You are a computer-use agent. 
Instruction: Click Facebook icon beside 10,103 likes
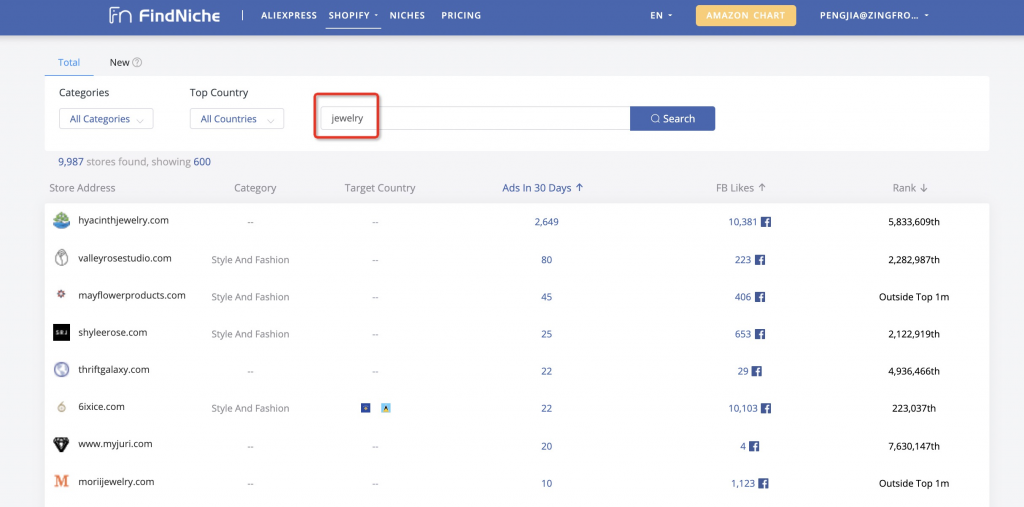(766, 408)
